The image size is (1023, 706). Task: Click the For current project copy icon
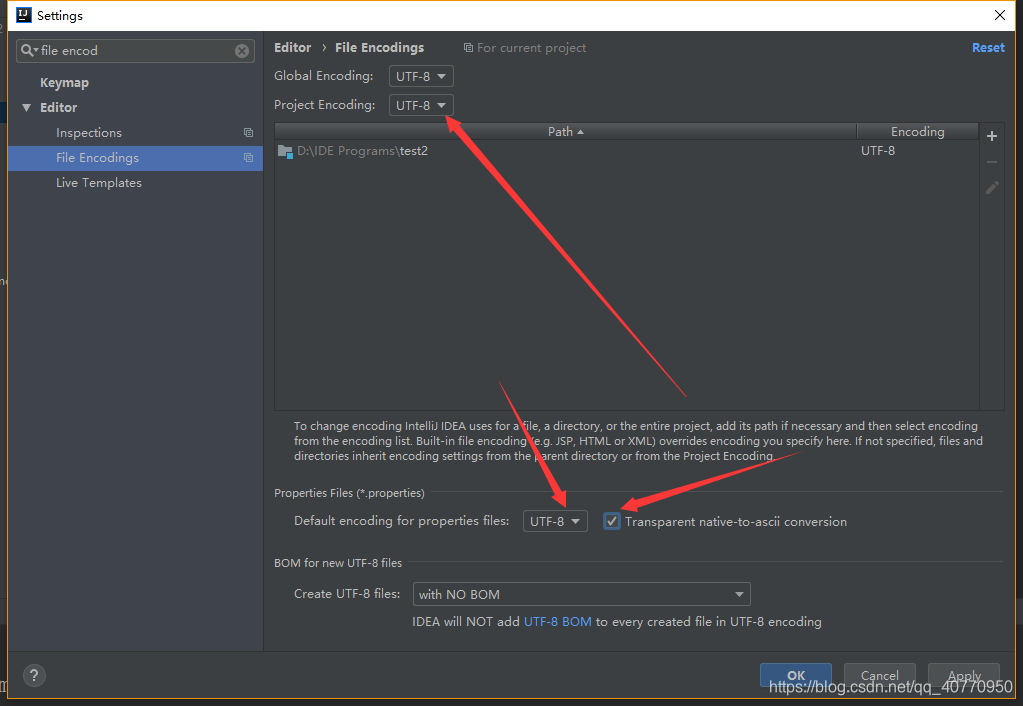pos(468,48)
